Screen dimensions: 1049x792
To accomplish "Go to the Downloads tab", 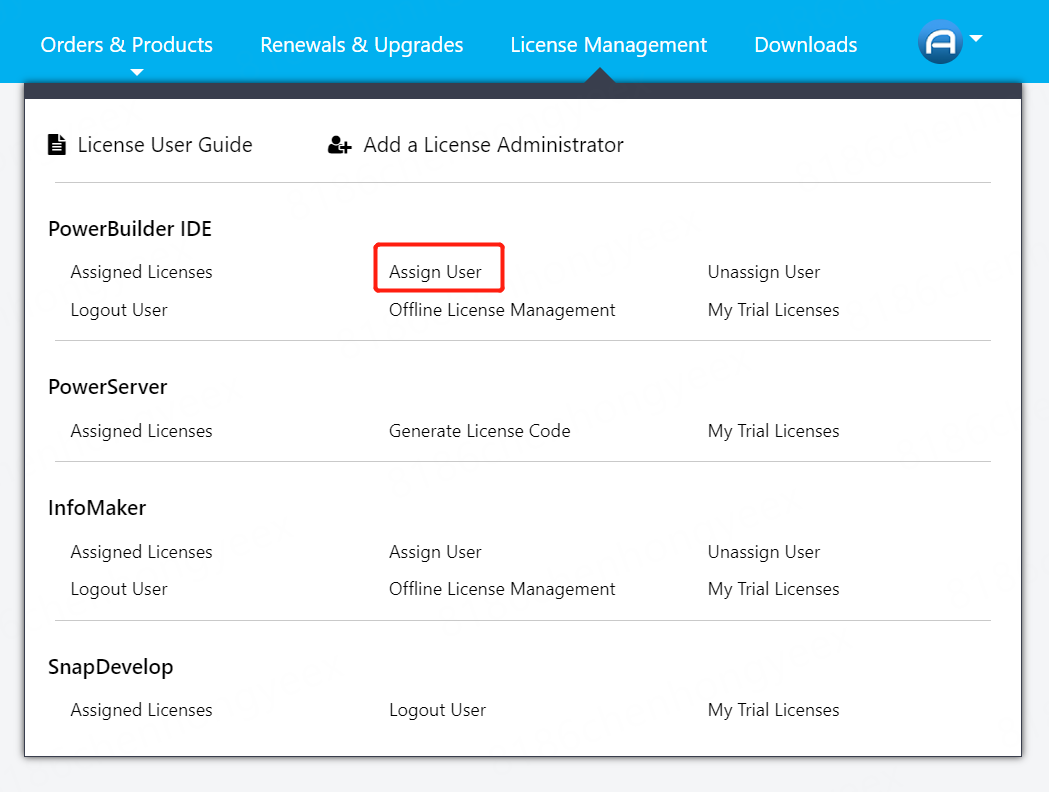I will [x=805, y=45].
